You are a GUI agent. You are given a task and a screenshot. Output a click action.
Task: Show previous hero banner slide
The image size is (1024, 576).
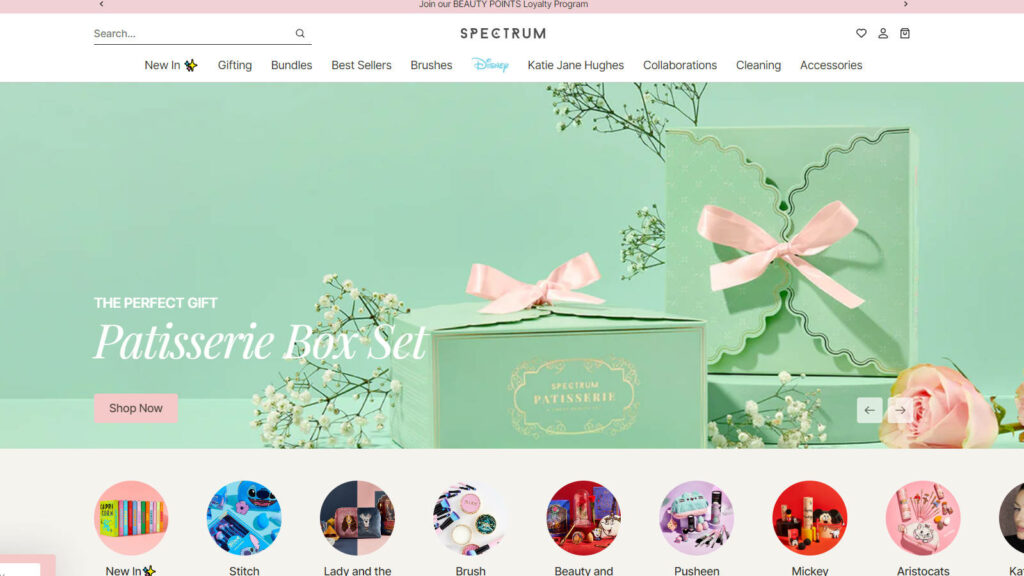(x=869, y=410)
